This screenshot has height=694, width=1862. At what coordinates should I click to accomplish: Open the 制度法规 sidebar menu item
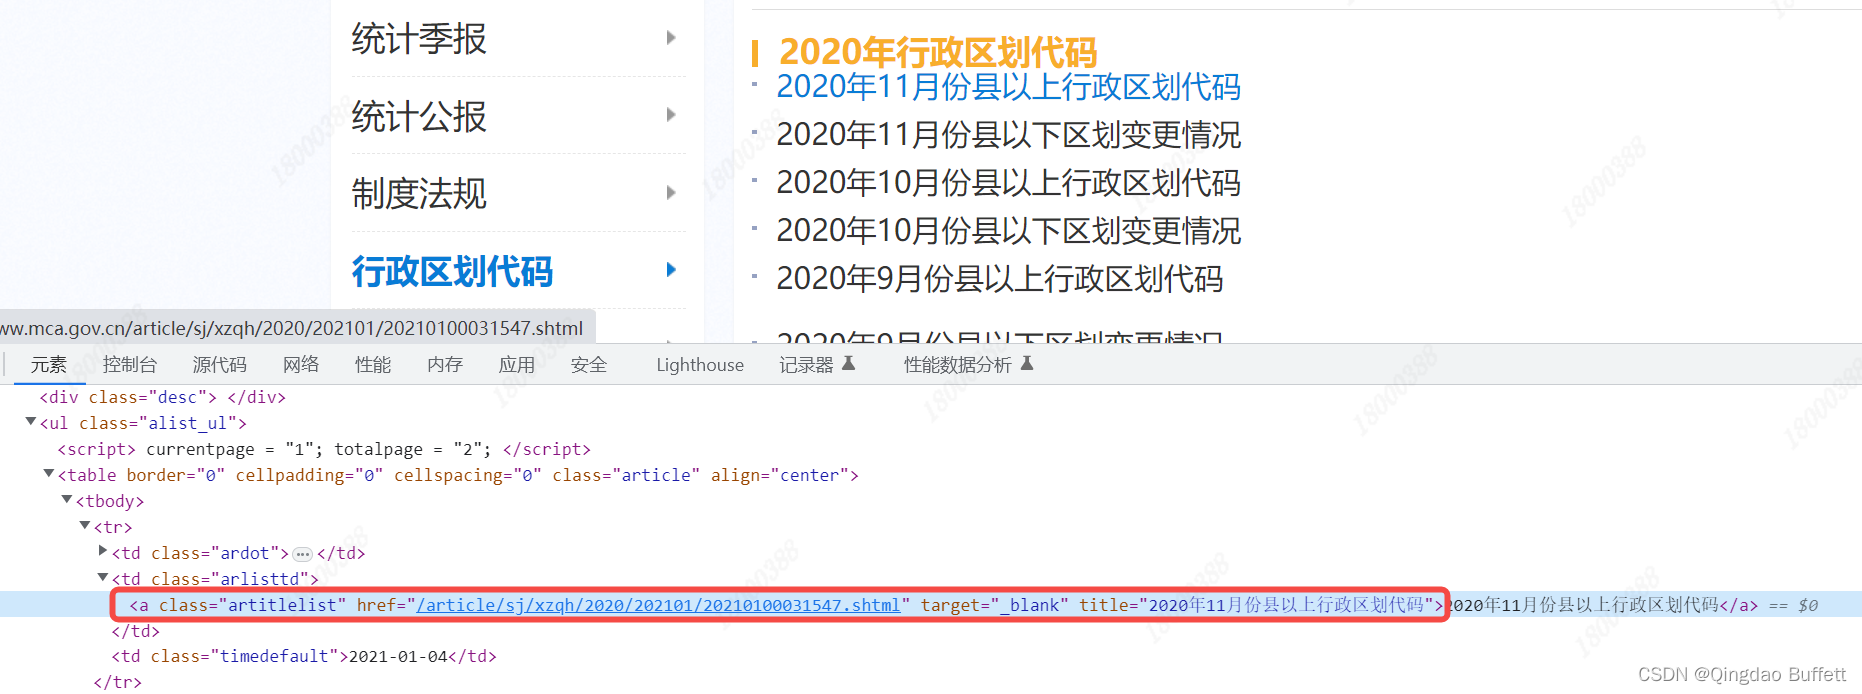point(419,194)
